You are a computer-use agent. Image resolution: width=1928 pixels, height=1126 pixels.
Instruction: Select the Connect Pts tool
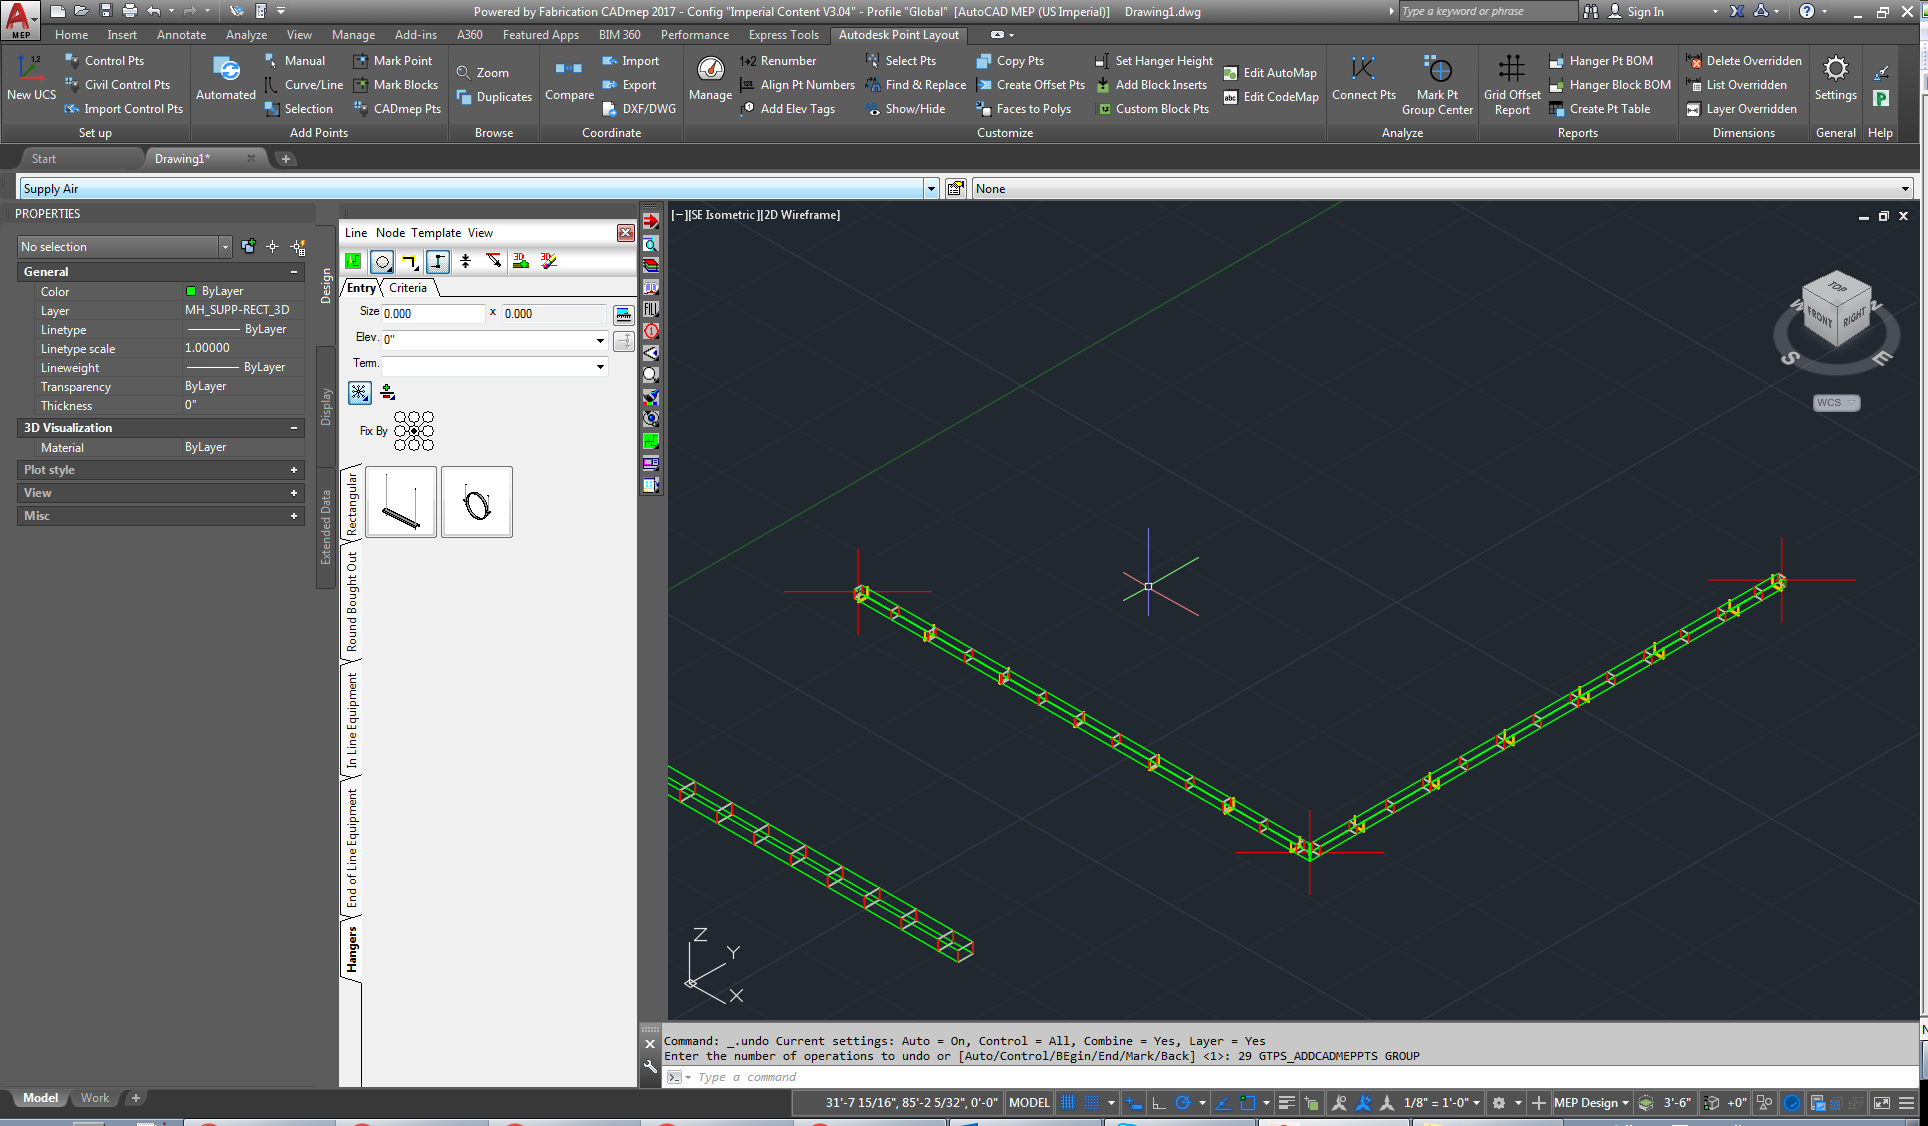[1363, 80]
